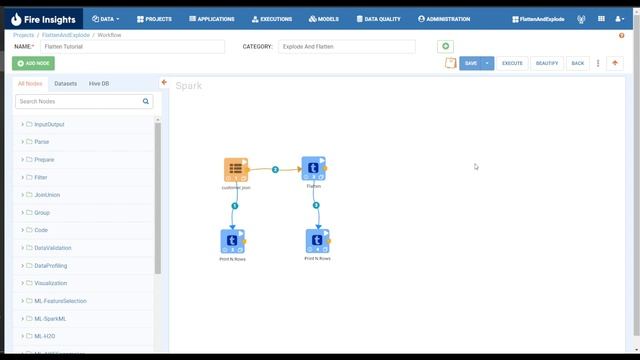Click the BEAUTIFY button
This screenshot has width=640, height=360.
tap(547, 63)
